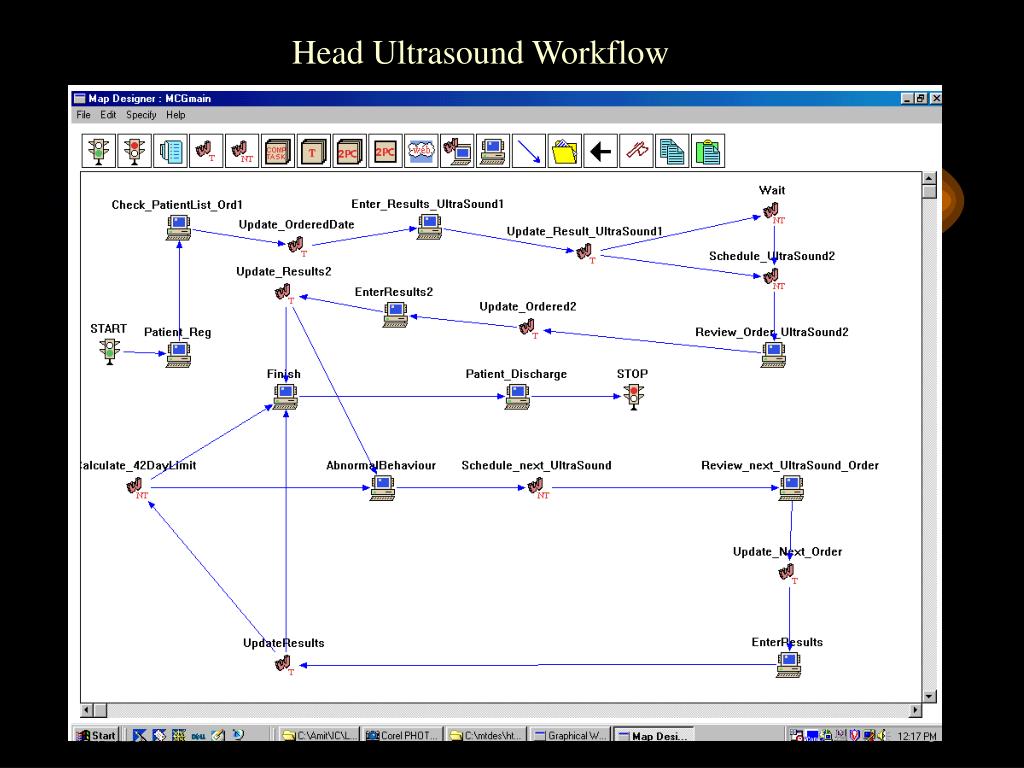Click the black back arrow tool
The width and height of the screenshot is (1024, 768).
(x=600, y=151)
